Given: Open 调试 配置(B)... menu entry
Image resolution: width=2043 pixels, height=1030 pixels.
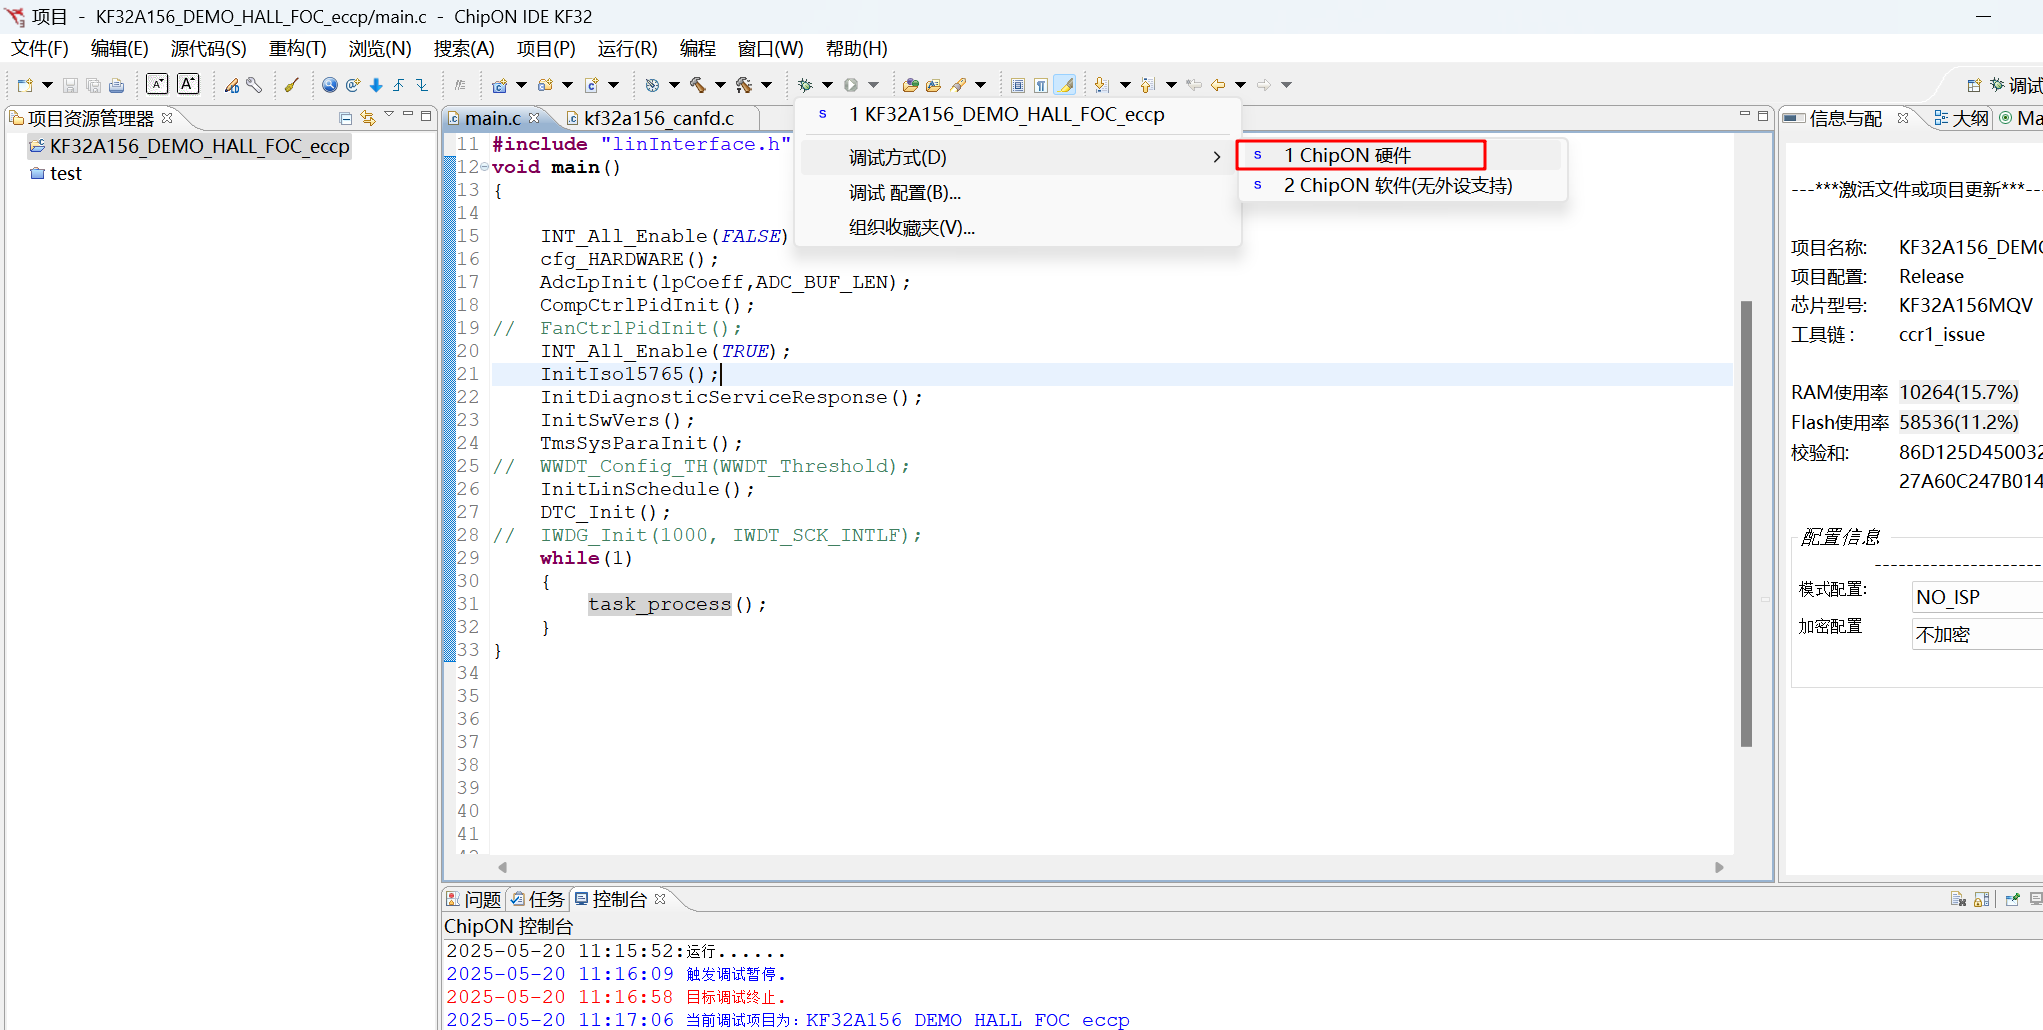Looking at the screenshot, I should click(x=1018, y=193).
